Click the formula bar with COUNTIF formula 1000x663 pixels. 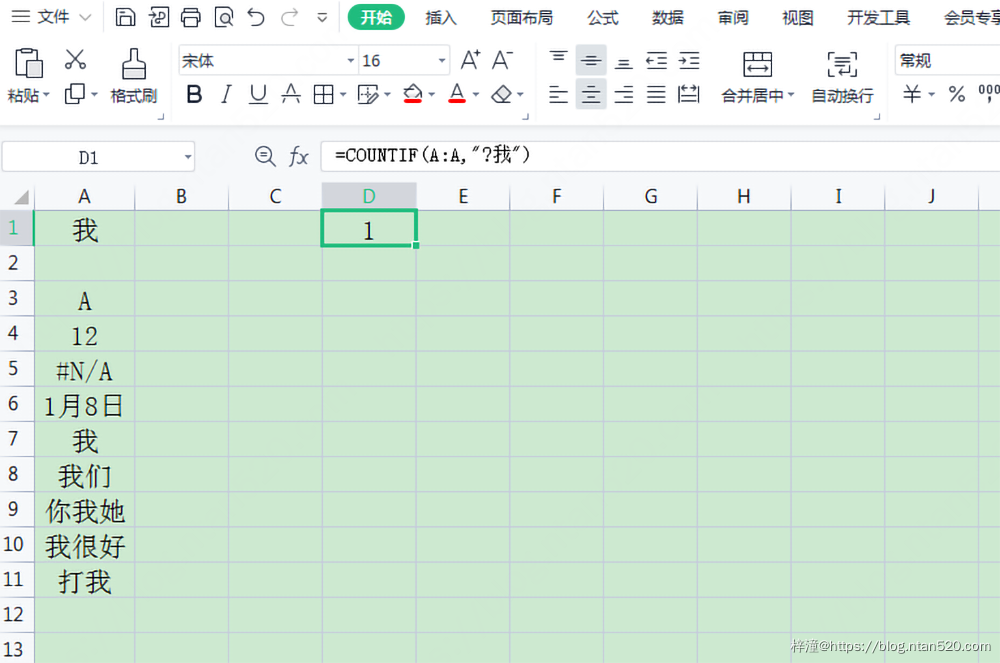(x=660, y=156)
